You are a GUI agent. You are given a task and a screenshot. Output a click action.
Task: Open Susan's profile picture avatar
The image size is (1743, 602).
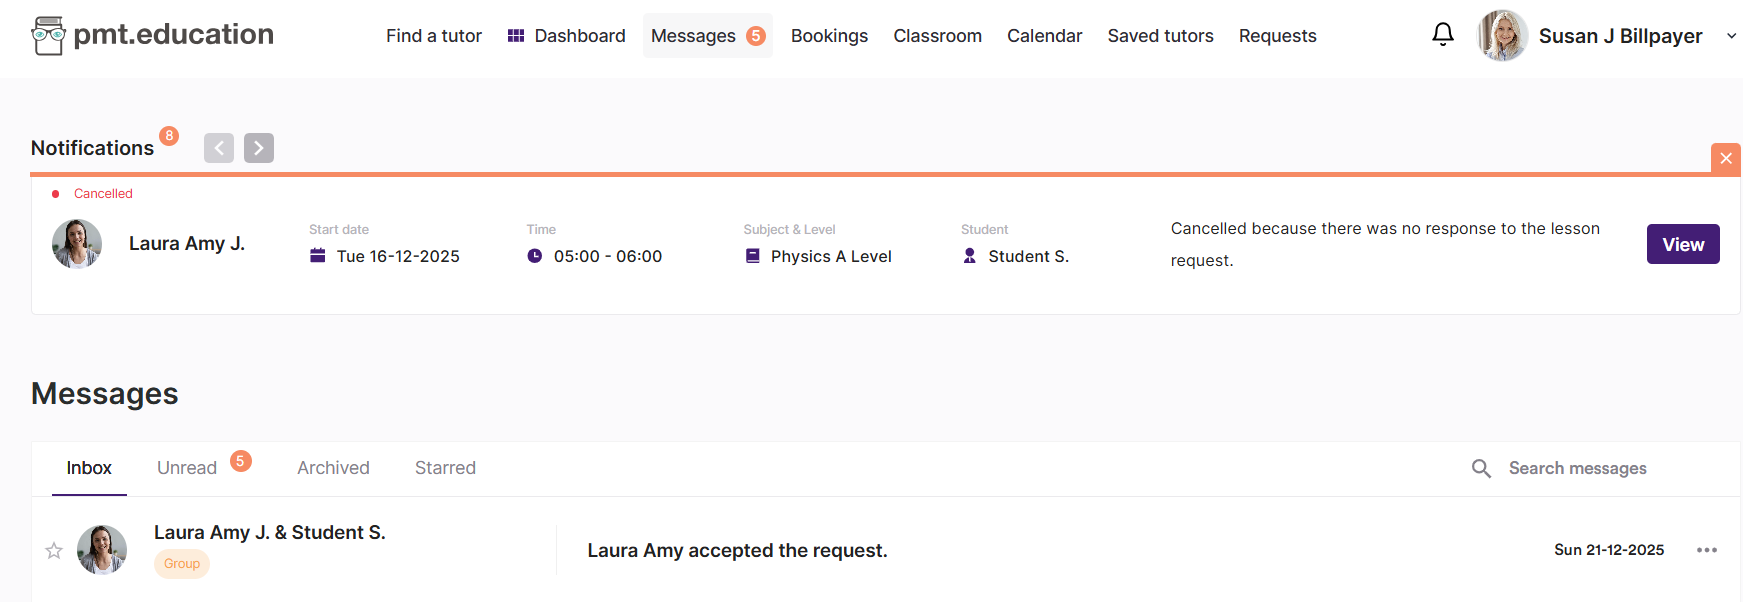click(1502, 36)
